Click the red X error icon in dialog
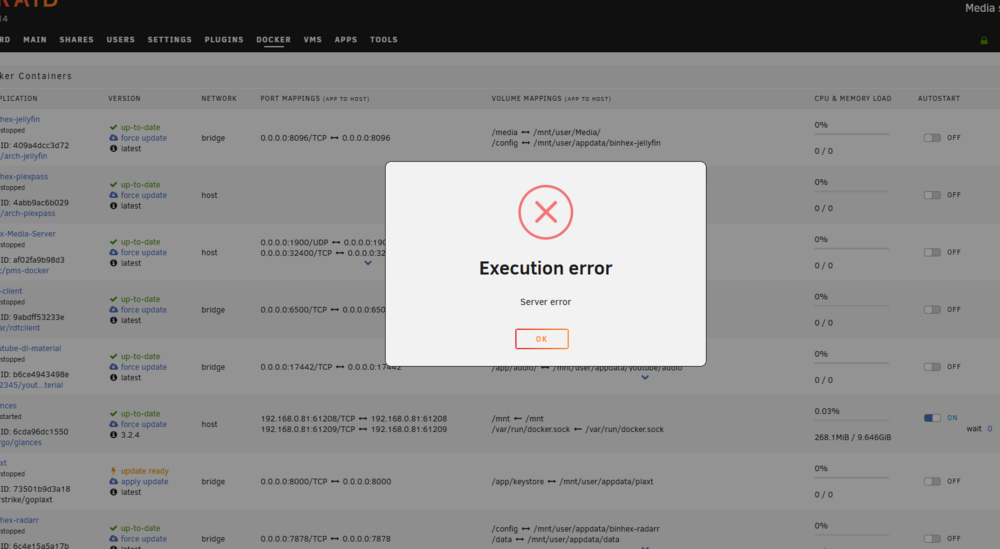The width and height of the screenshot is (1000, 549). pos(546,212)
